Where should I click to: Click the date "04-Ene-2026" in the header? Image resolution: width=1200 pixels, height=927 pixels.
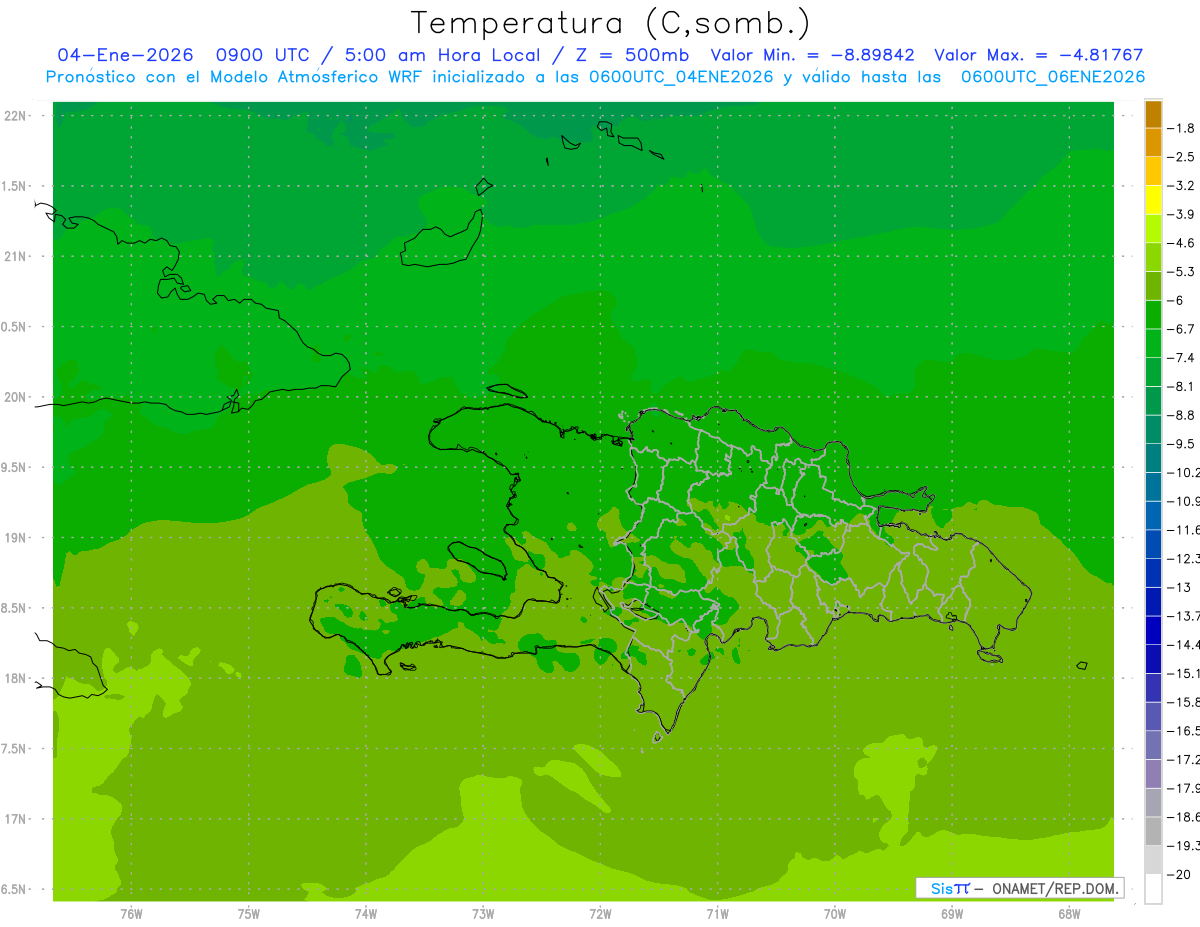125,55
